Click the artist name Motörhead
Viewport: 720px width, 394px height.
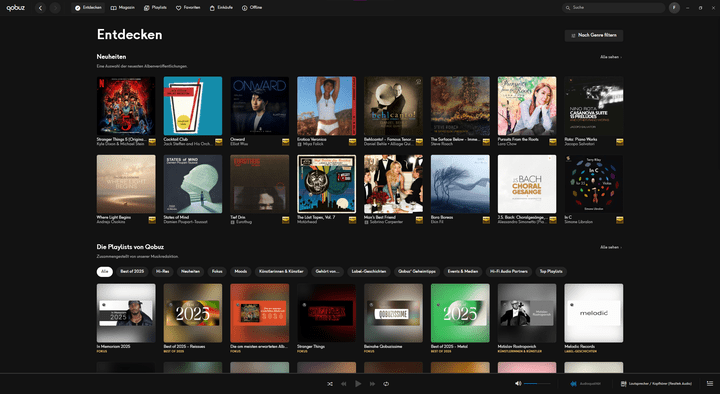click(307, 222)
